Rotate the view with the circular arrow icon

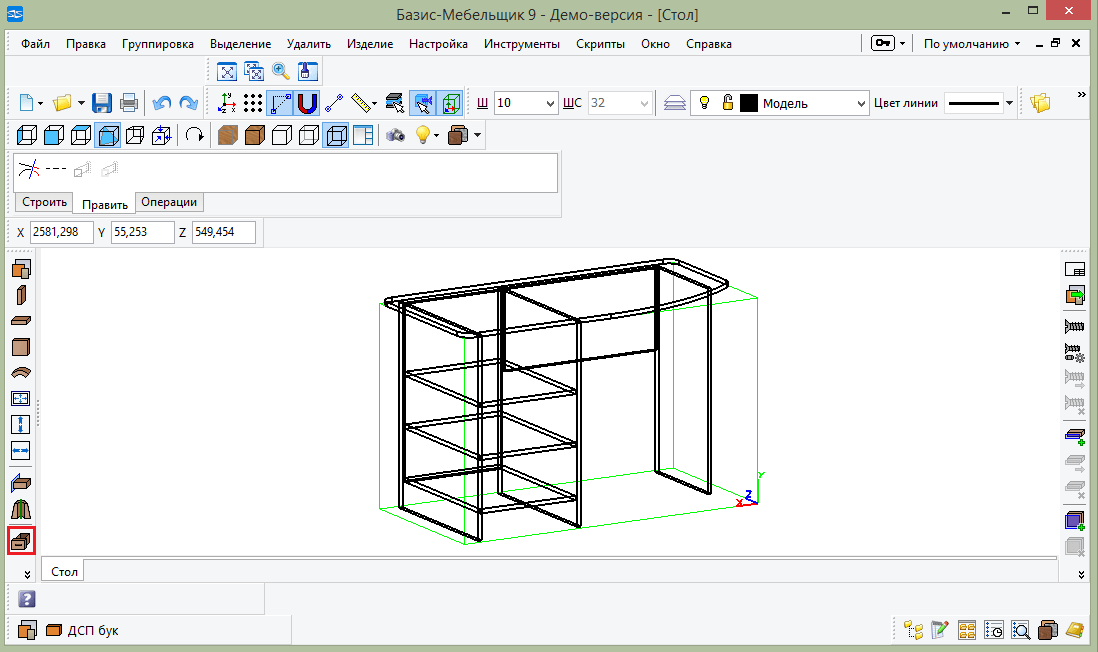195,135
